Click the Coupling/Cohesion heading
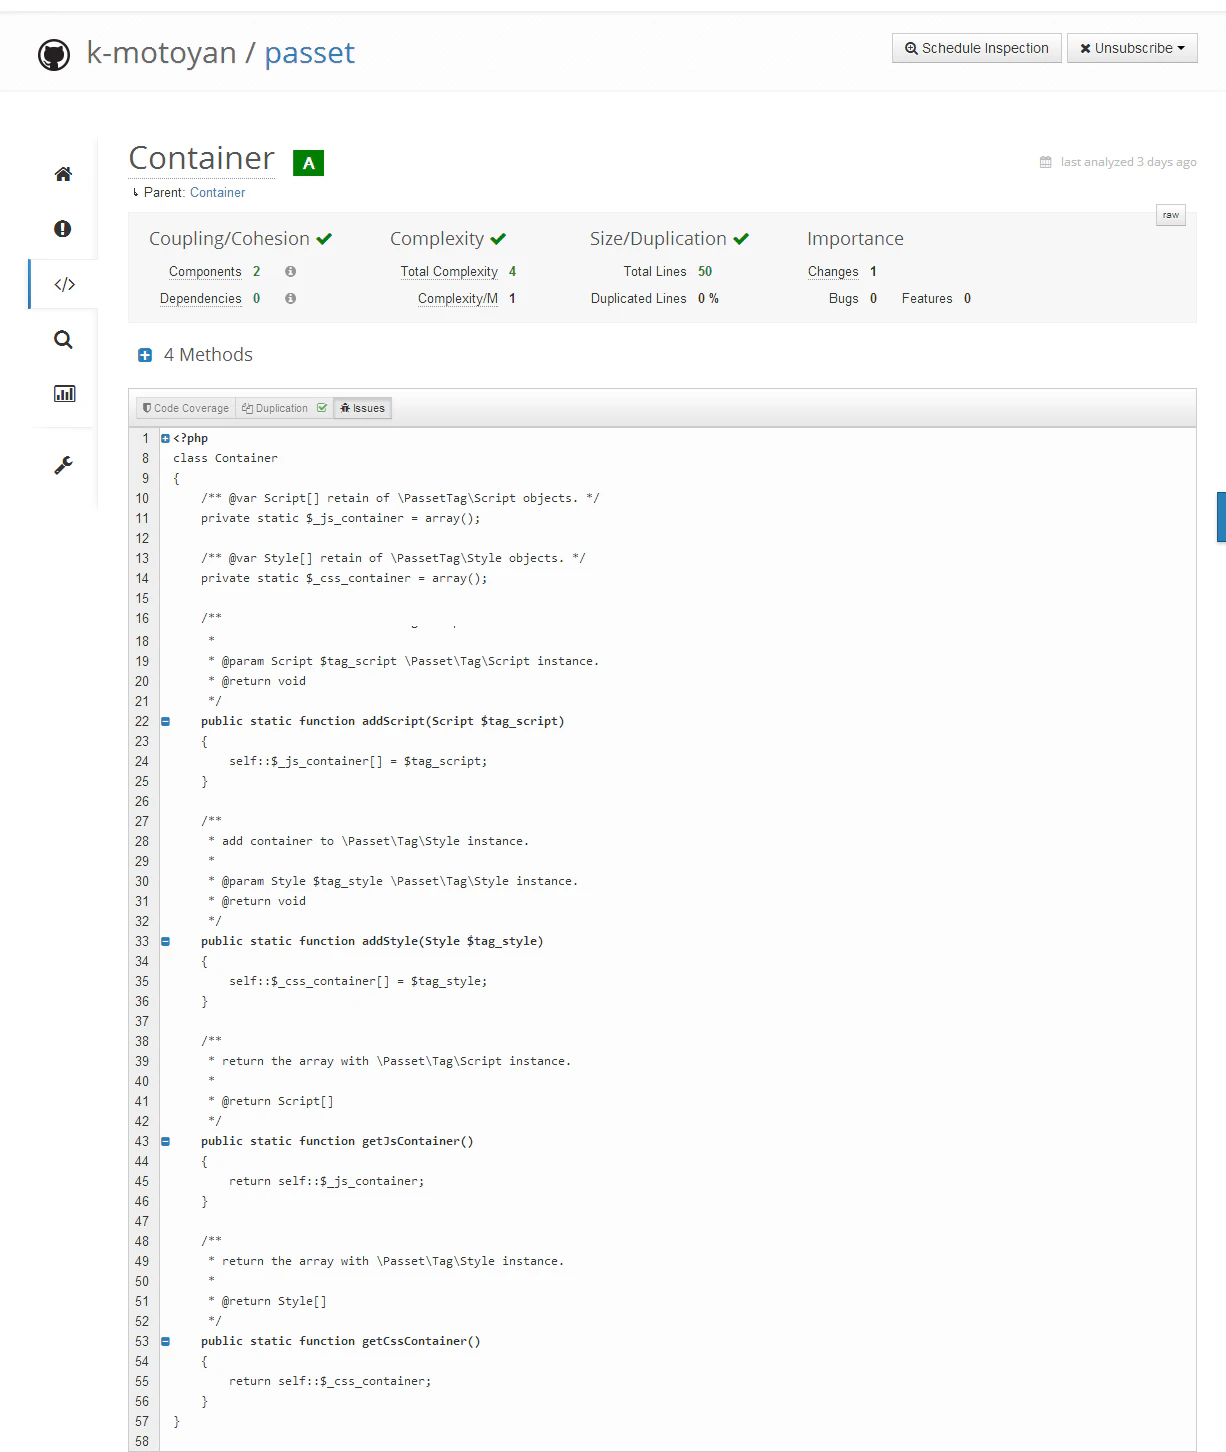This screenshot has height=1452, width=1226. (x=229, y=238)
